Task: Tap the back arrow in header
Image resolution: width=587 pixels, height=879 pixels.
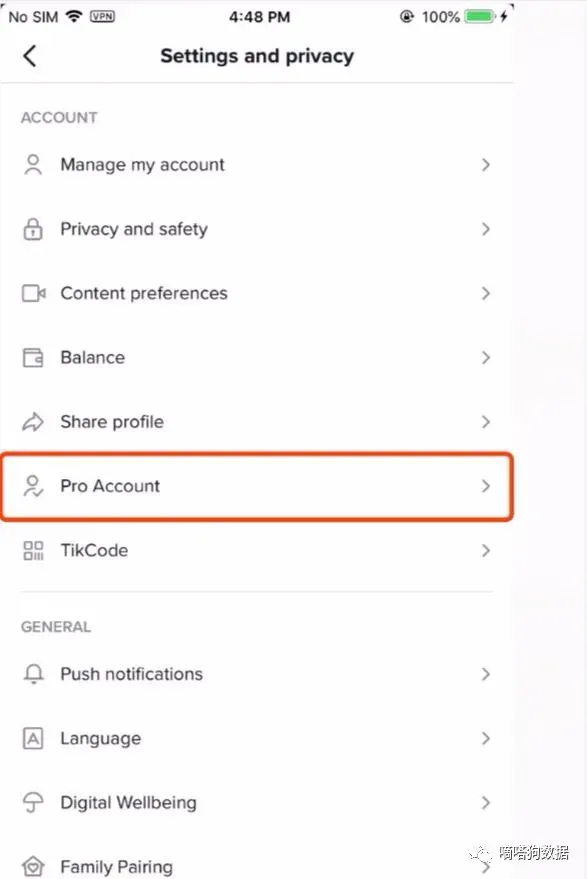Action: coord(30,56)
